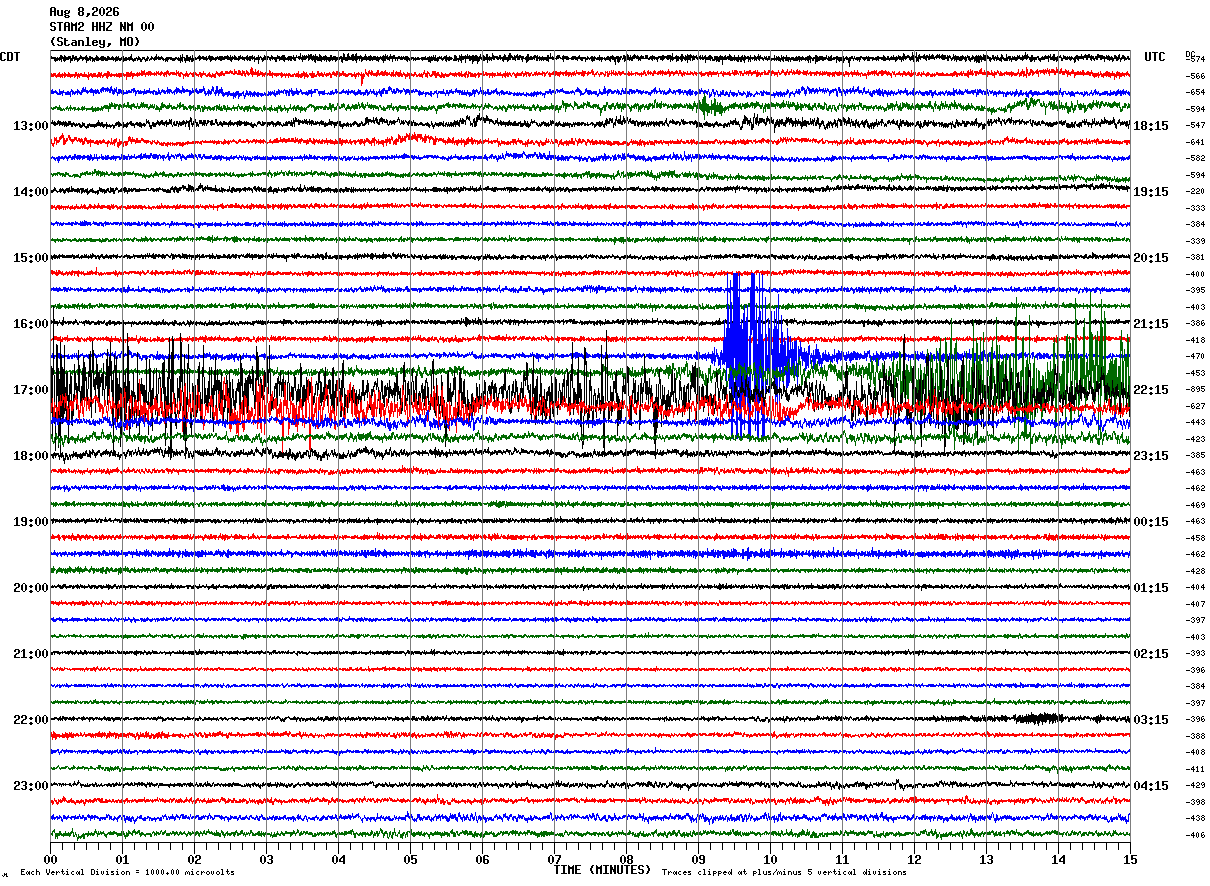
Task: Select the 14:00 CDT time label
Action: pos(31,191)
